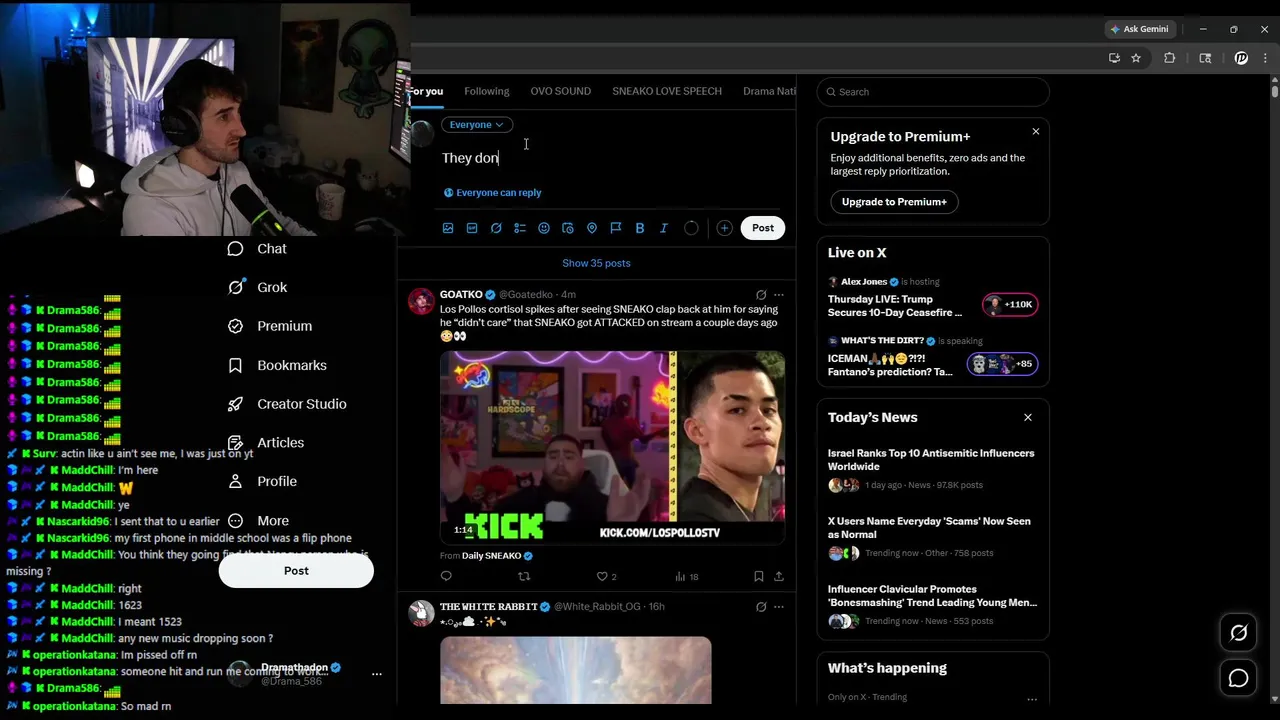Toggle bold text formatting
The image size is (1280, 720).
point(640,228)
